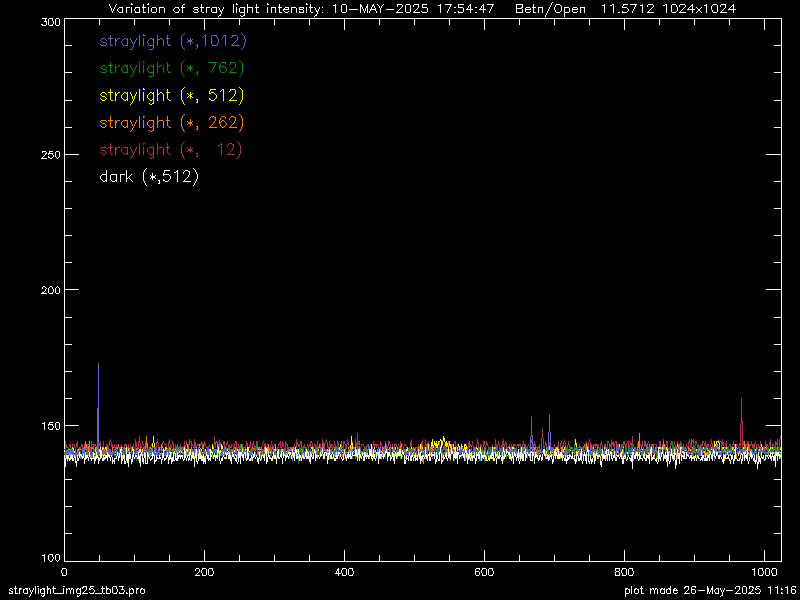Select the yellow legend entry 'straylight (*, 512)'
This screenshot has height=600, width=800.
(172, 95)
